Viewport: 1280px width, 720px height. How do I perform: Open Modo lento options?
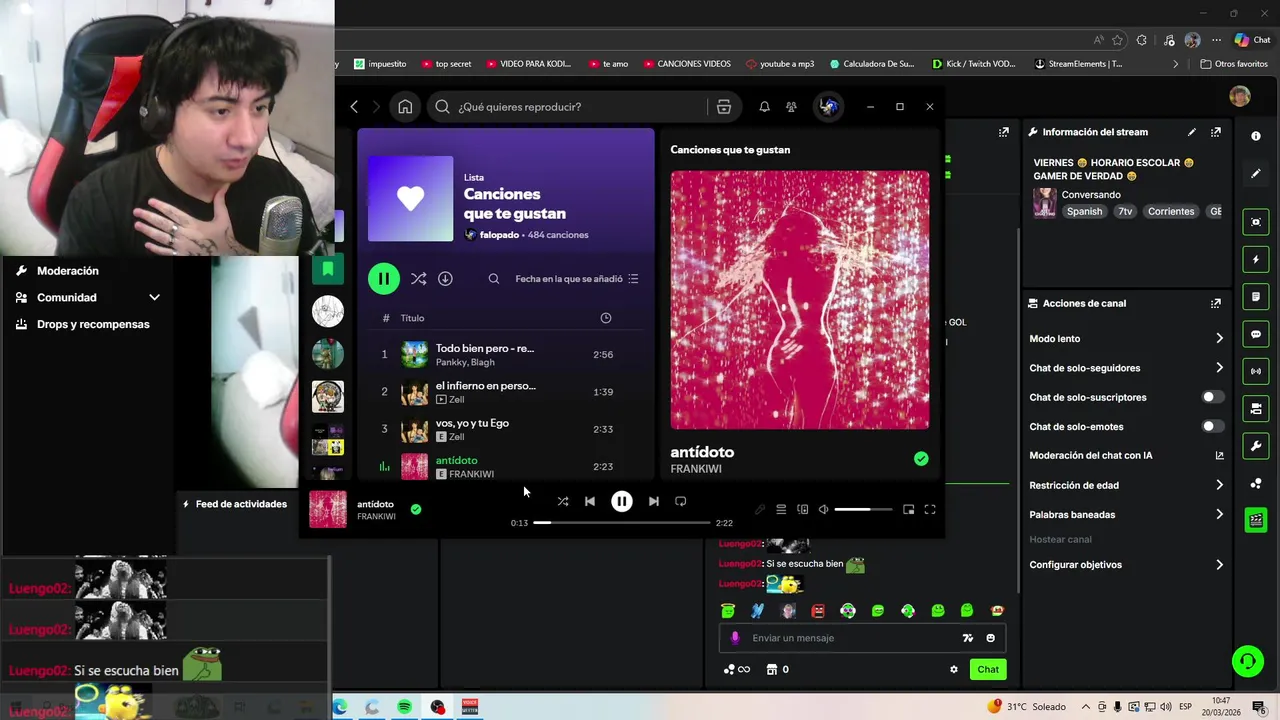coord(1126,339)
